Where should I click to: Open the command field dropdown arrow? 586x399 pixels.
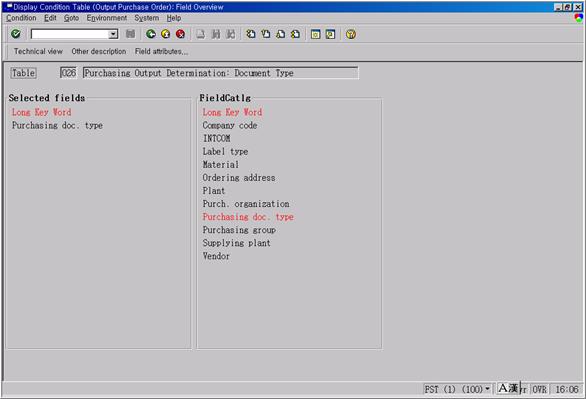pos(113,34)
